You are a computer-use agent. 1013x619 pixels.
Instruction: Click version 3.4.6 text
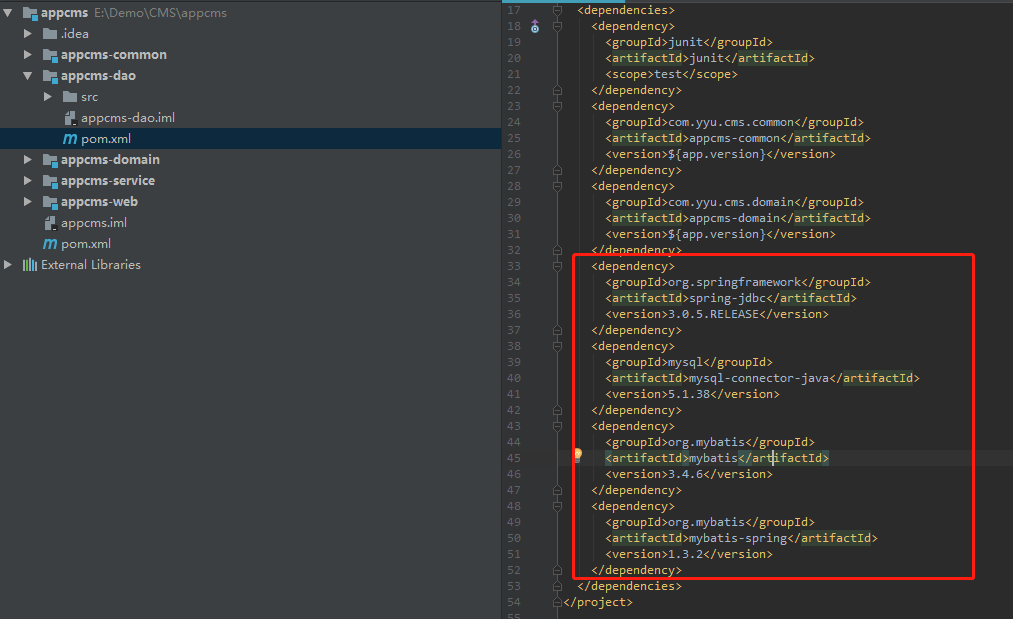click(685, 474)
